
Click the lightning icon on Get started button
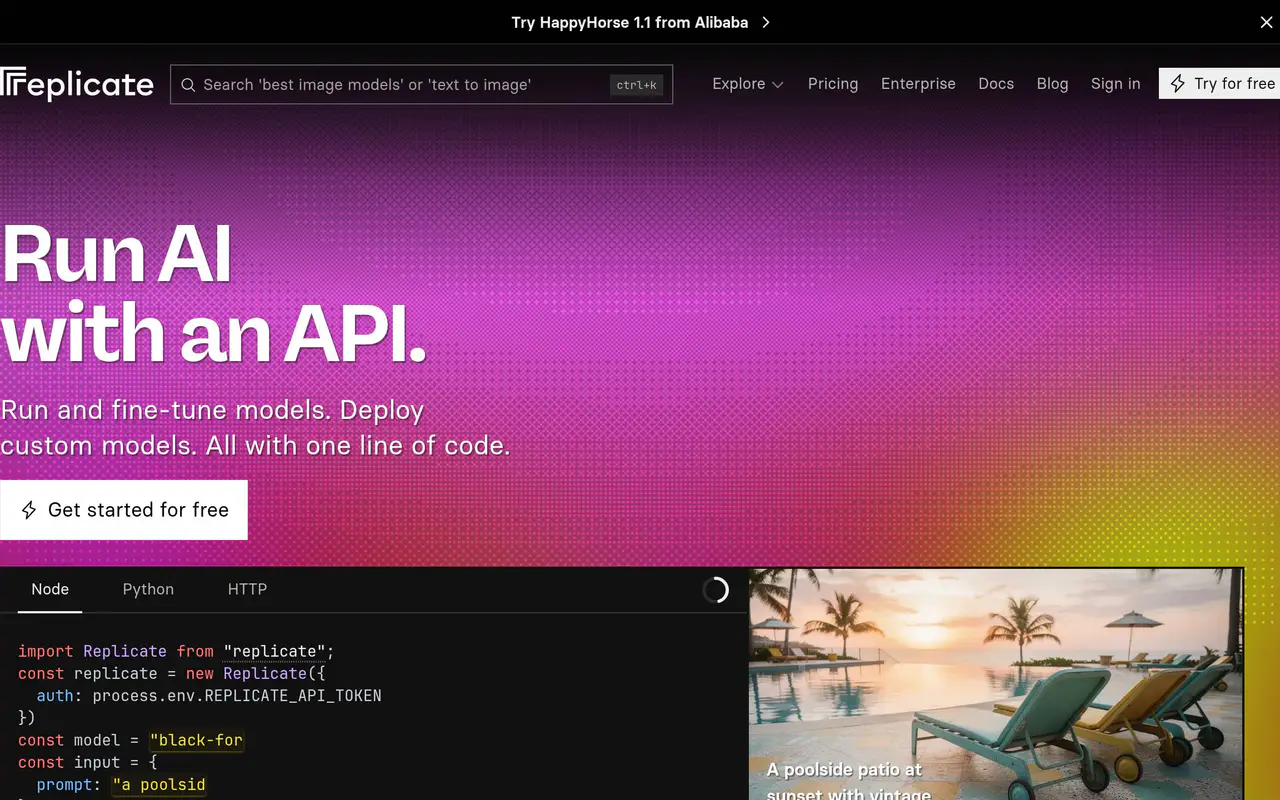(30, 510)
